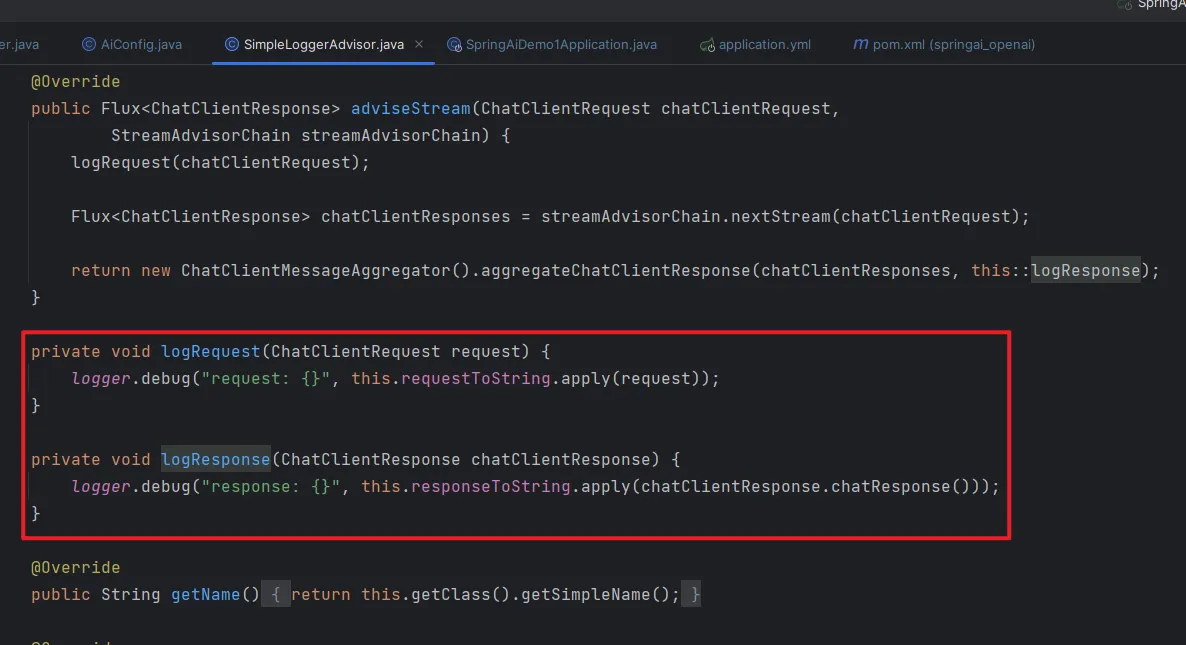The image size is (1186, 645).
Task: Switch to the AiConfig.java tab
Action: [x=132, y=45]
